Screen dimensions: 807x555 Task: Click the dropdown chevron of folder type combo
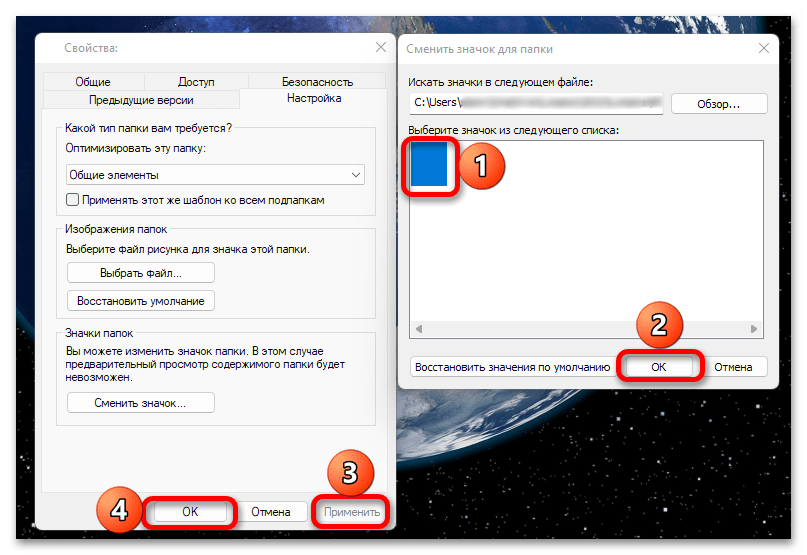(x=356, y=175)
